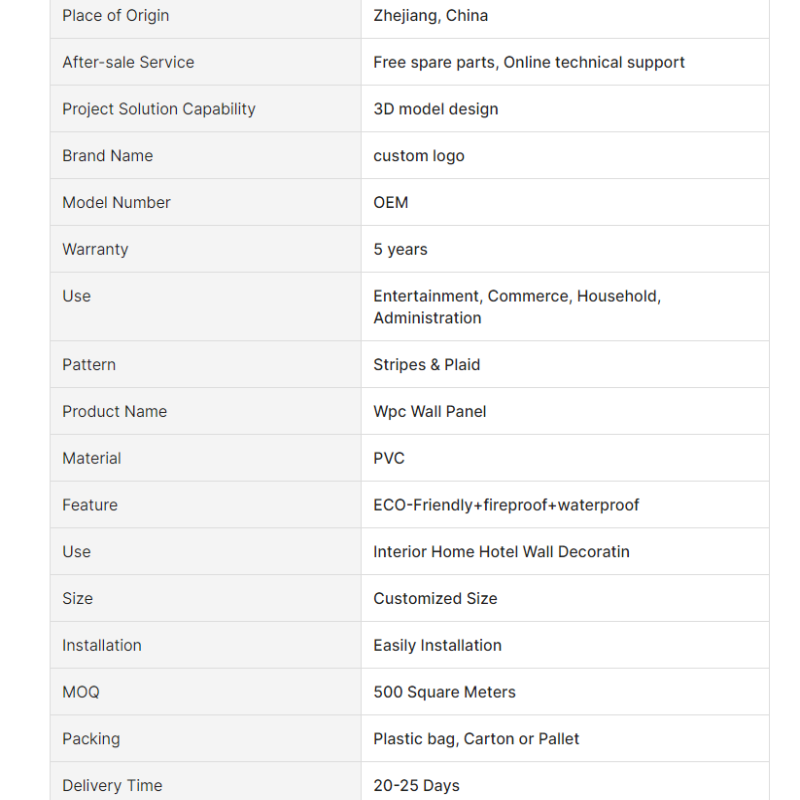Click the "PVC" material value
Image resolution: width=800 pixels, height=800 pixels.
click(389, 458)
